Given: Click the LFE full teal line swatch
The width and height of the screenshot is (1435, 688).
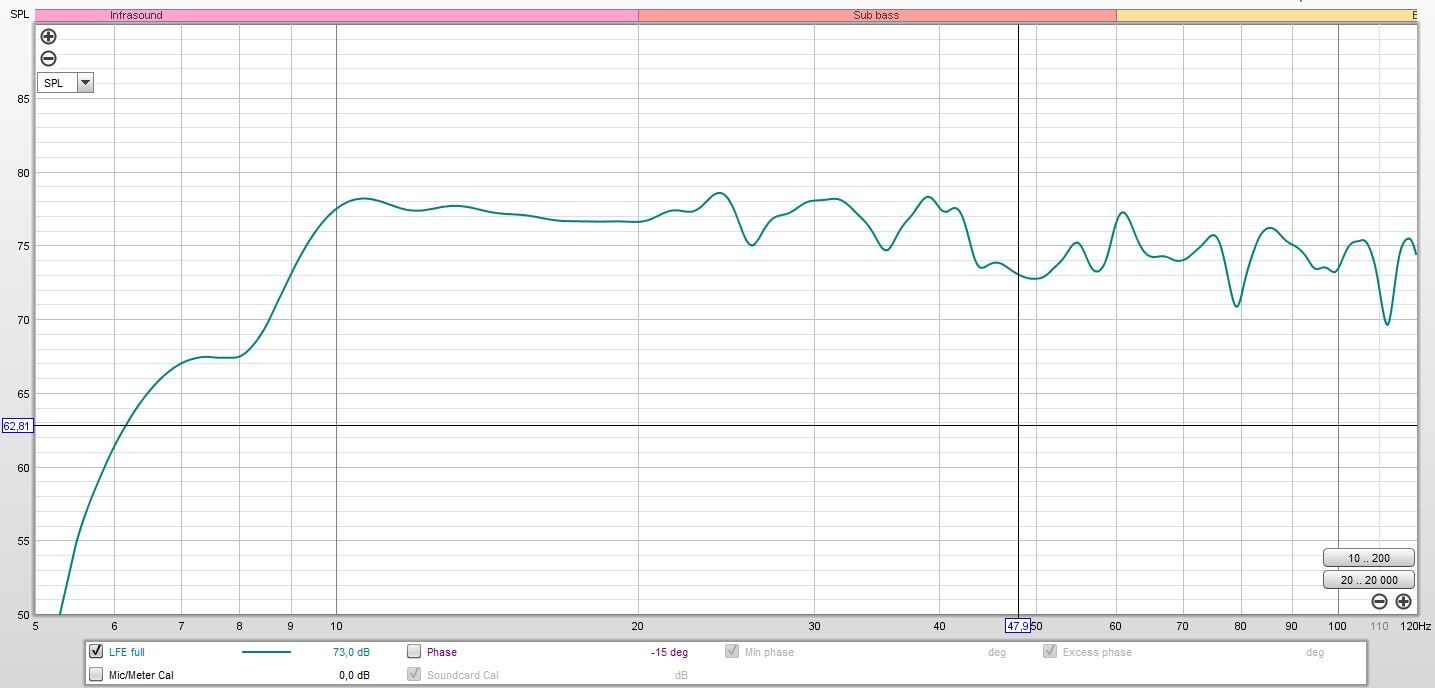Looking at the screenshot, I should (x=266, y=652).
